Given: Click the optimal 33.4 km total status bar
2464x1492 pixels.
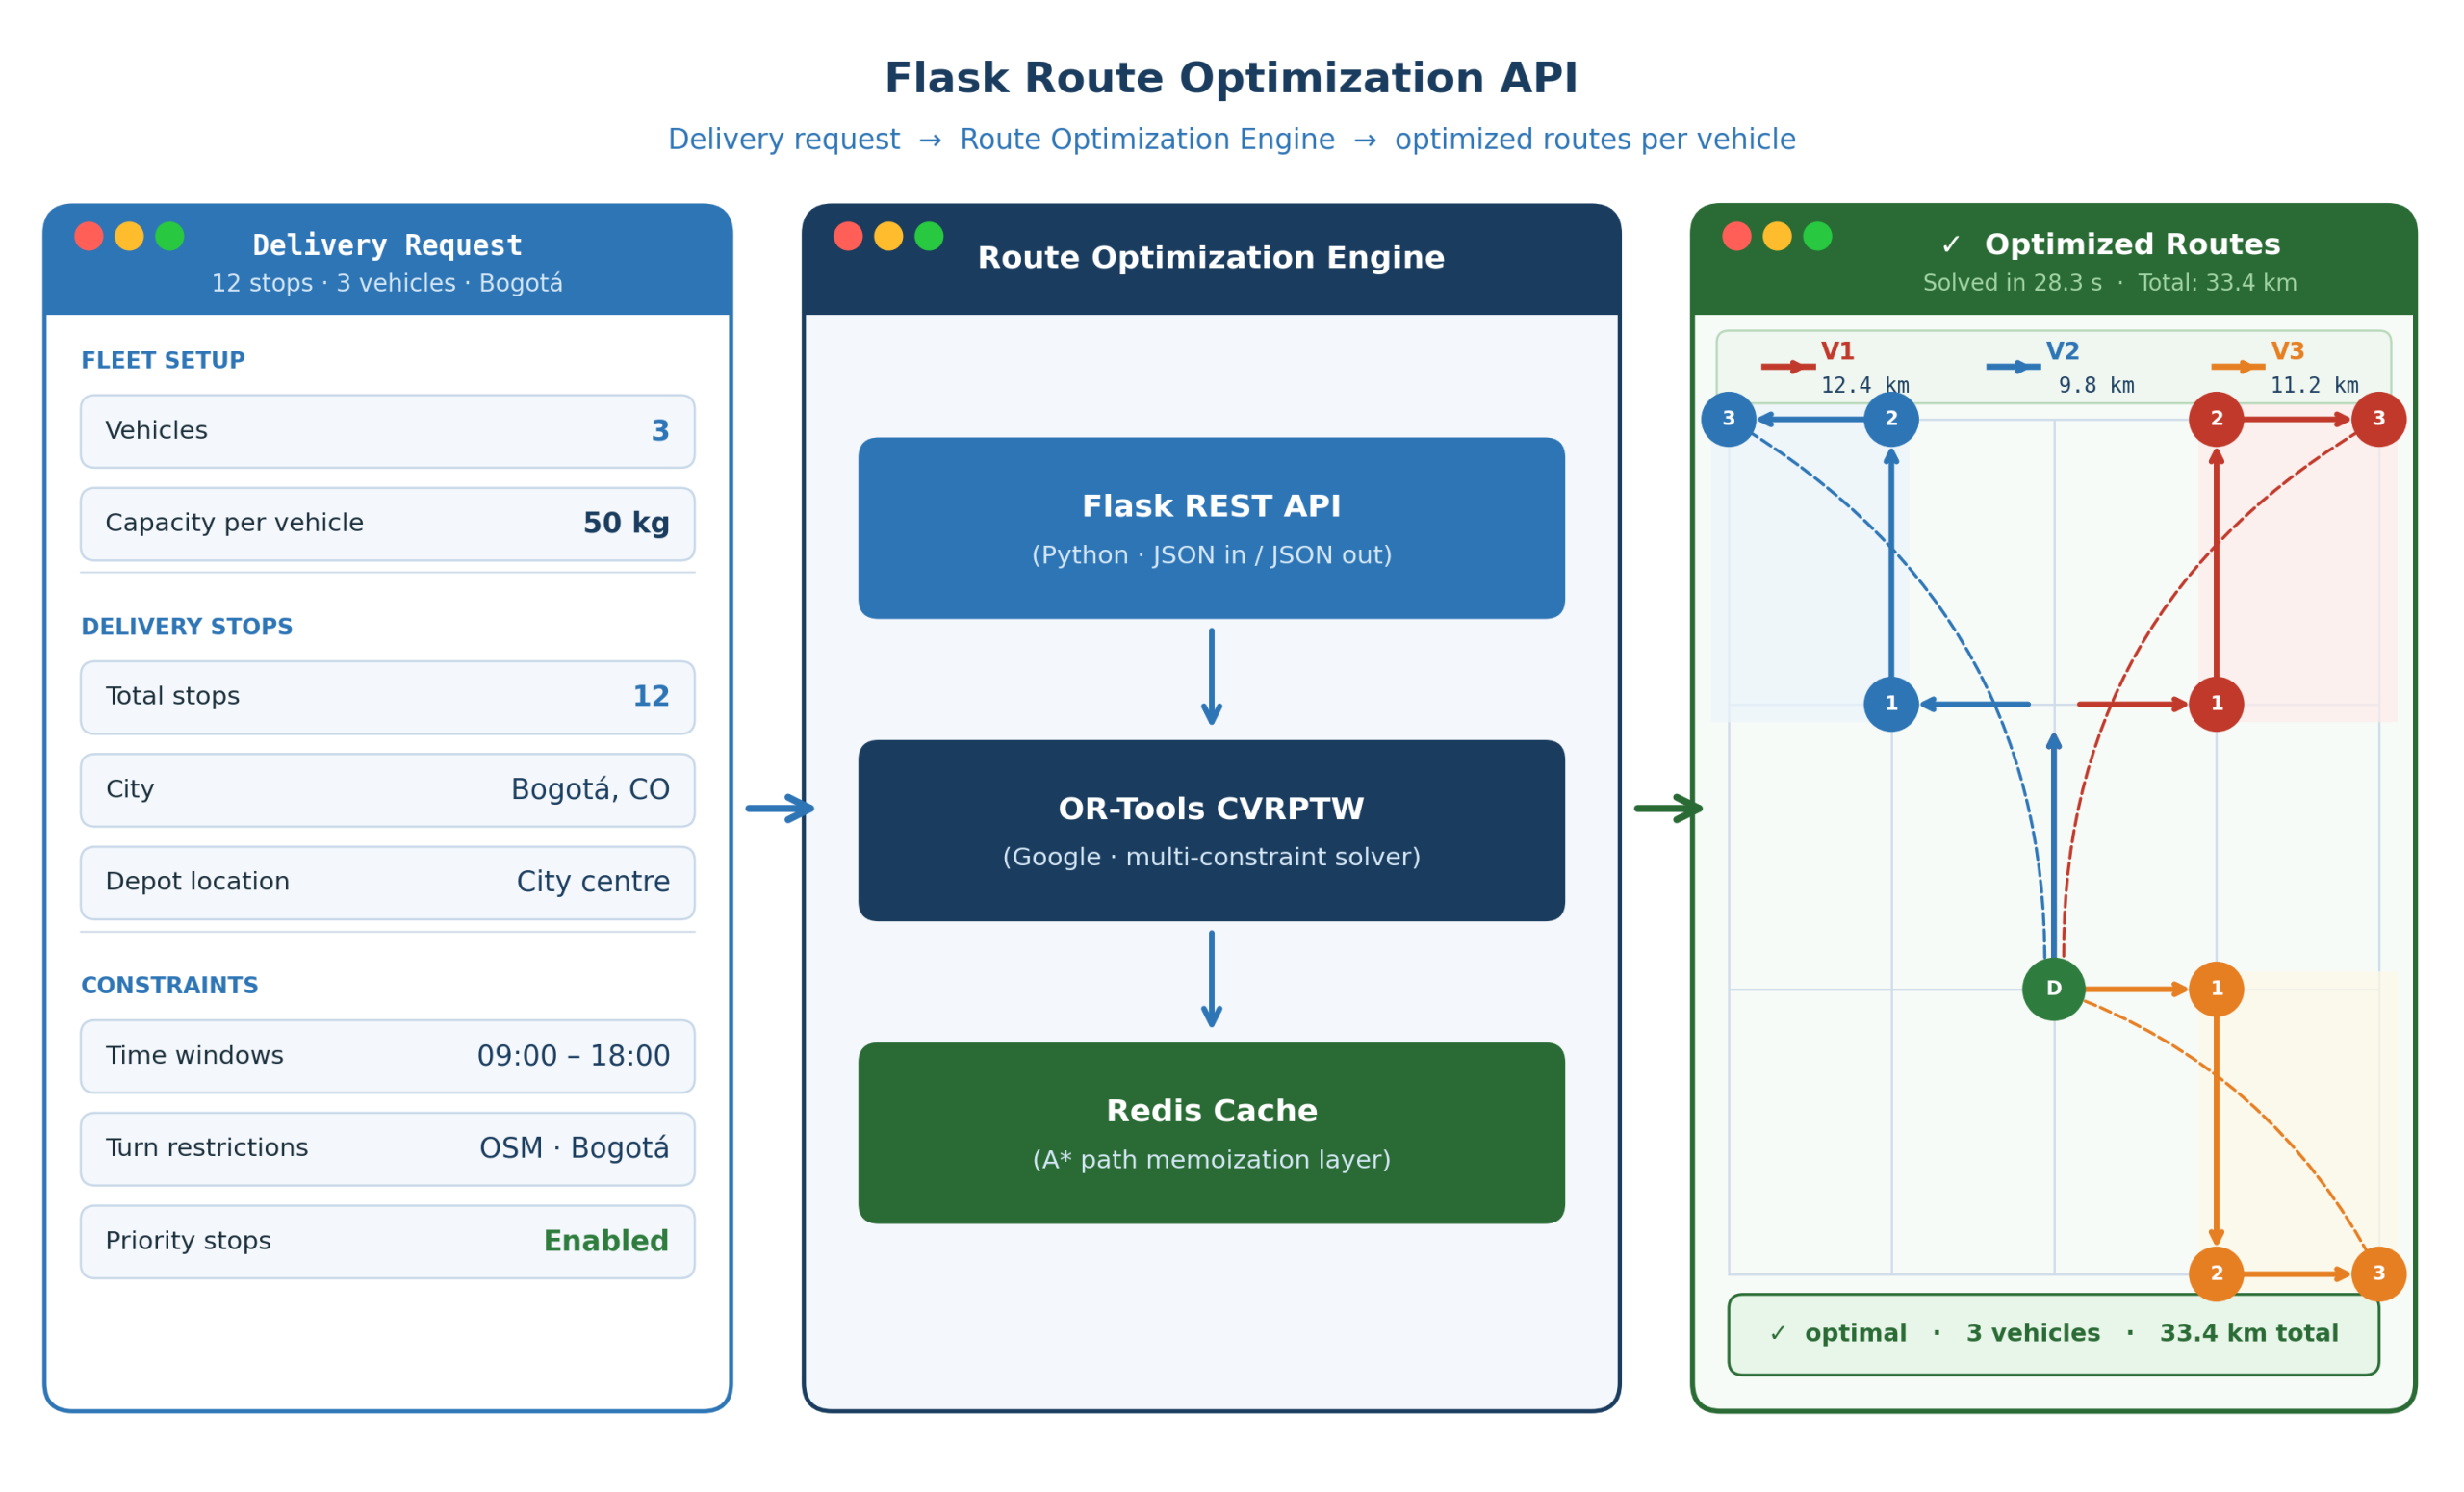Looking at the screenshot, I should [x=2054, y=1335].
